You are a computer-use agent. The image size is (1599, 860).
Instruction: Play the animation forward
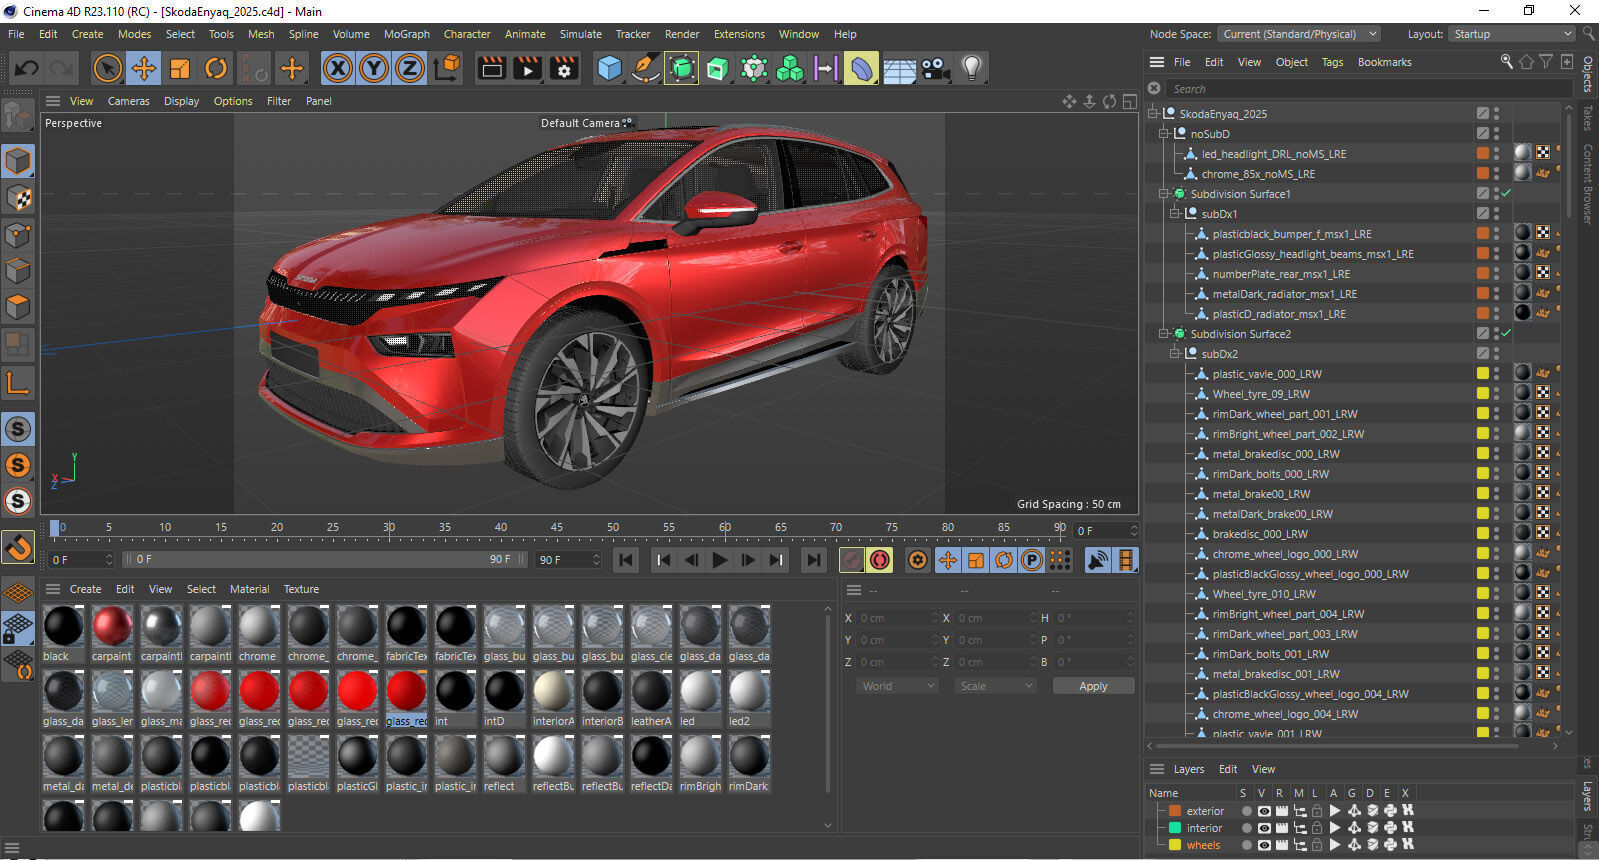tap(719, 560)
